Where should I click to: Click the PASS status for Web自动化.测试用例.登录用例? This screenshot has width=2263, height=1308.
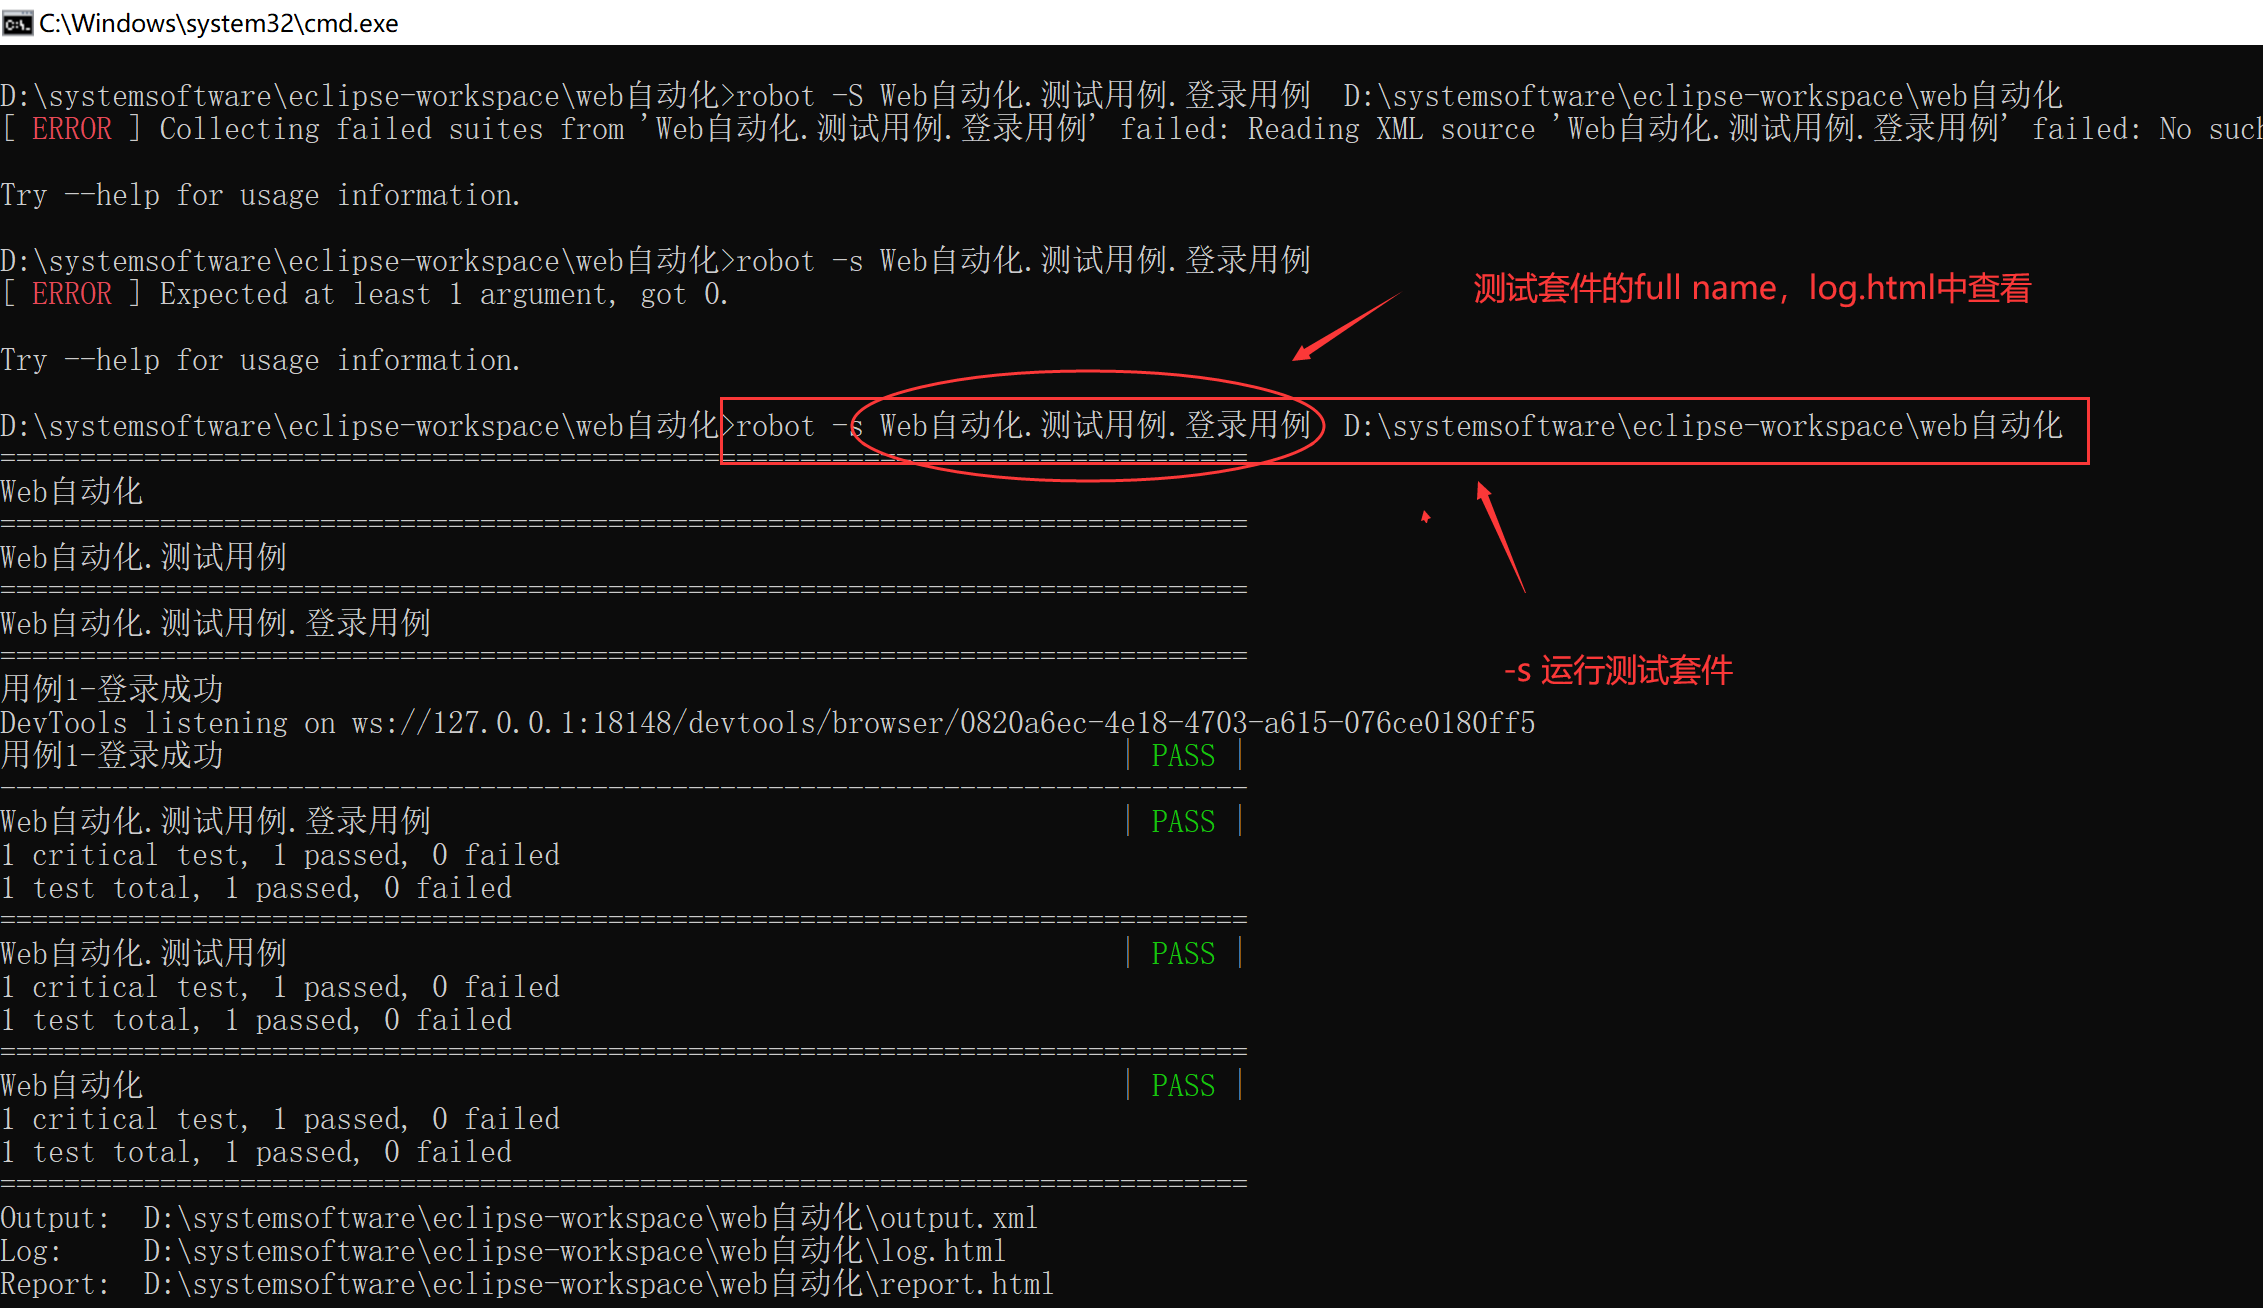tap(1183, 822)
